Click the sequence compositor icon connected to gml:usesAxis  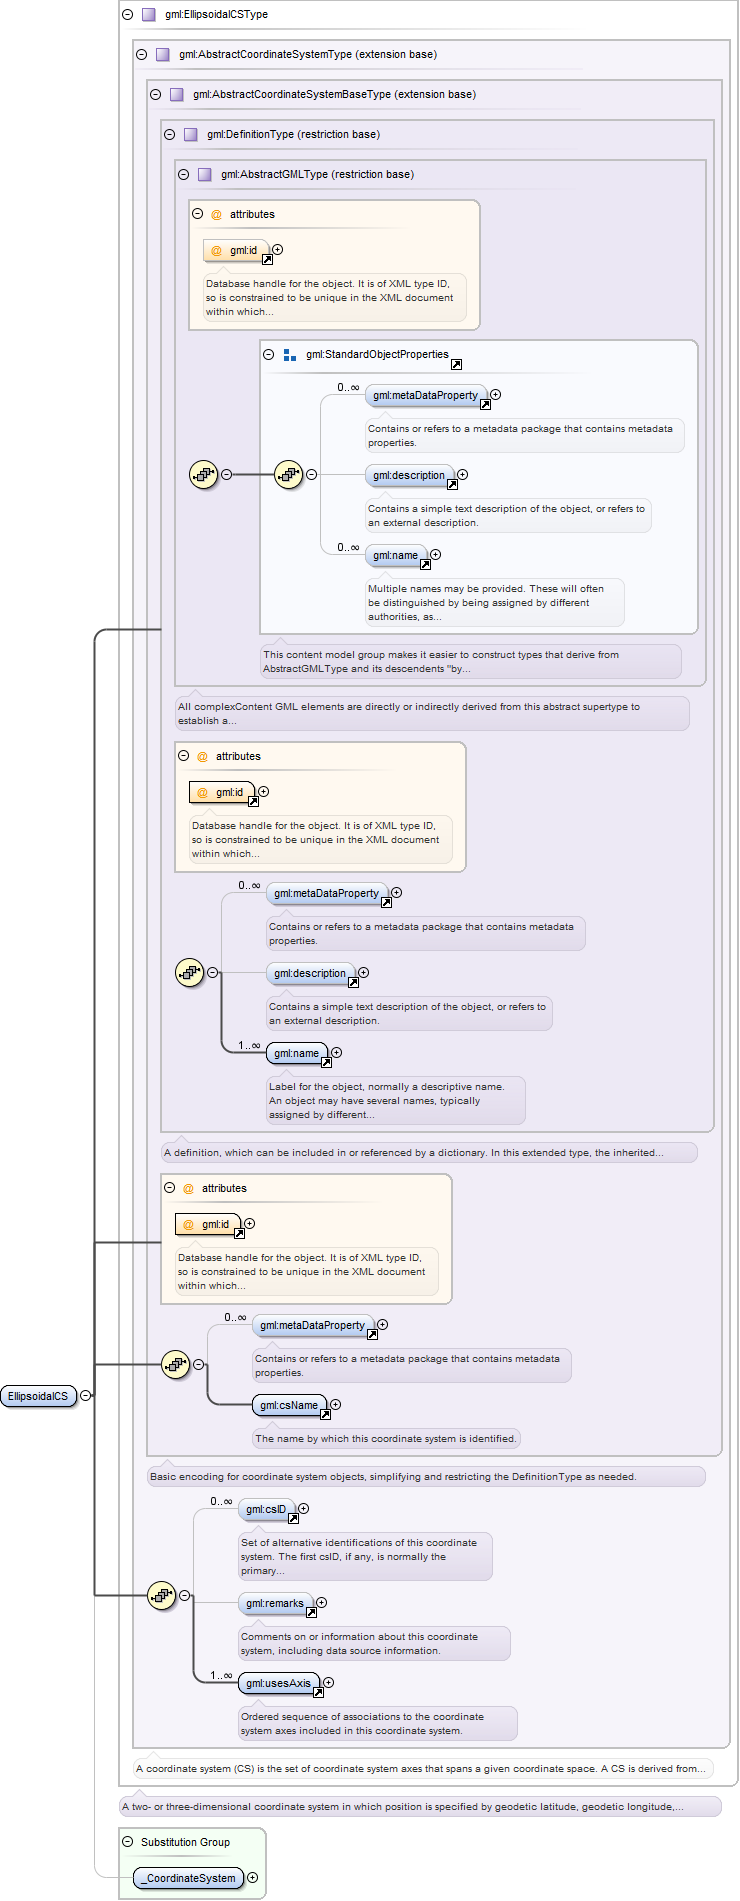[x=161, y=1595]
